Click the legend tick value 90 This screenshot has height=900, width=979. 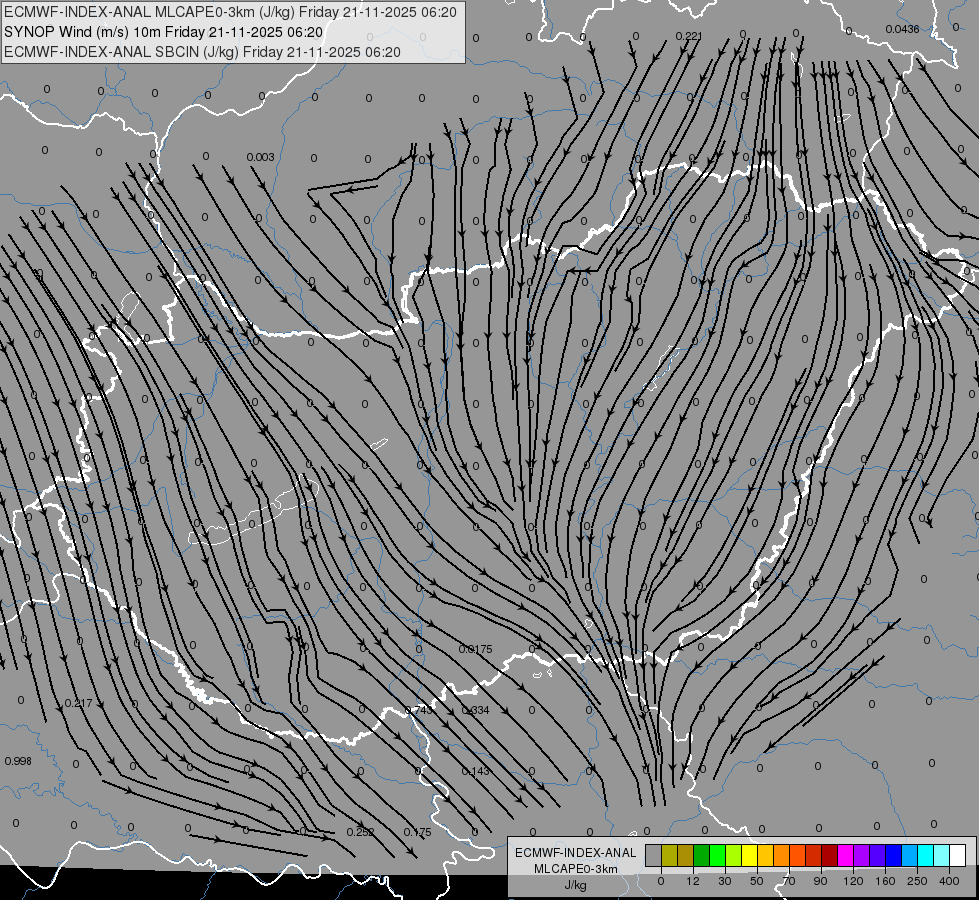click(x=820, y=881)
